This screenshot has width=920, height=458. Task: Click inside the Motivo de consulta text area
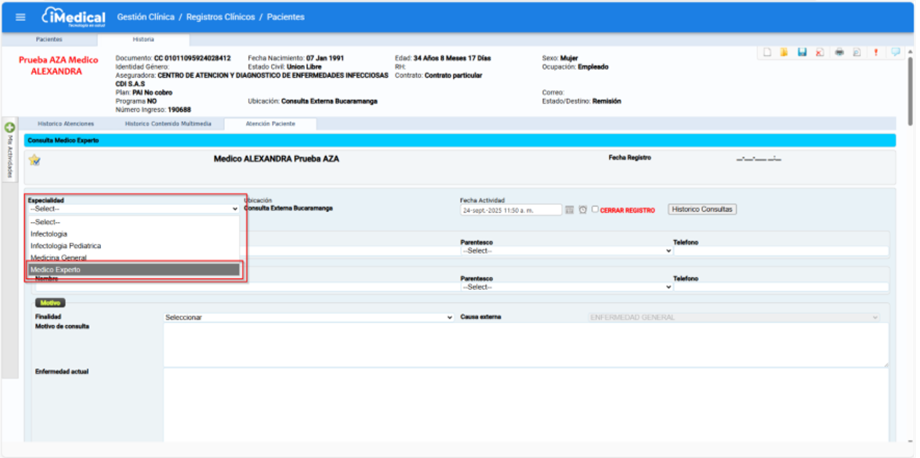525,345
